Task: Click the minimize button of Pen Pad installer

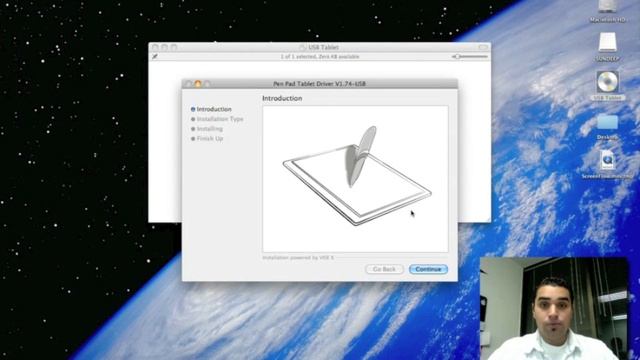Action: coord(198,84)
